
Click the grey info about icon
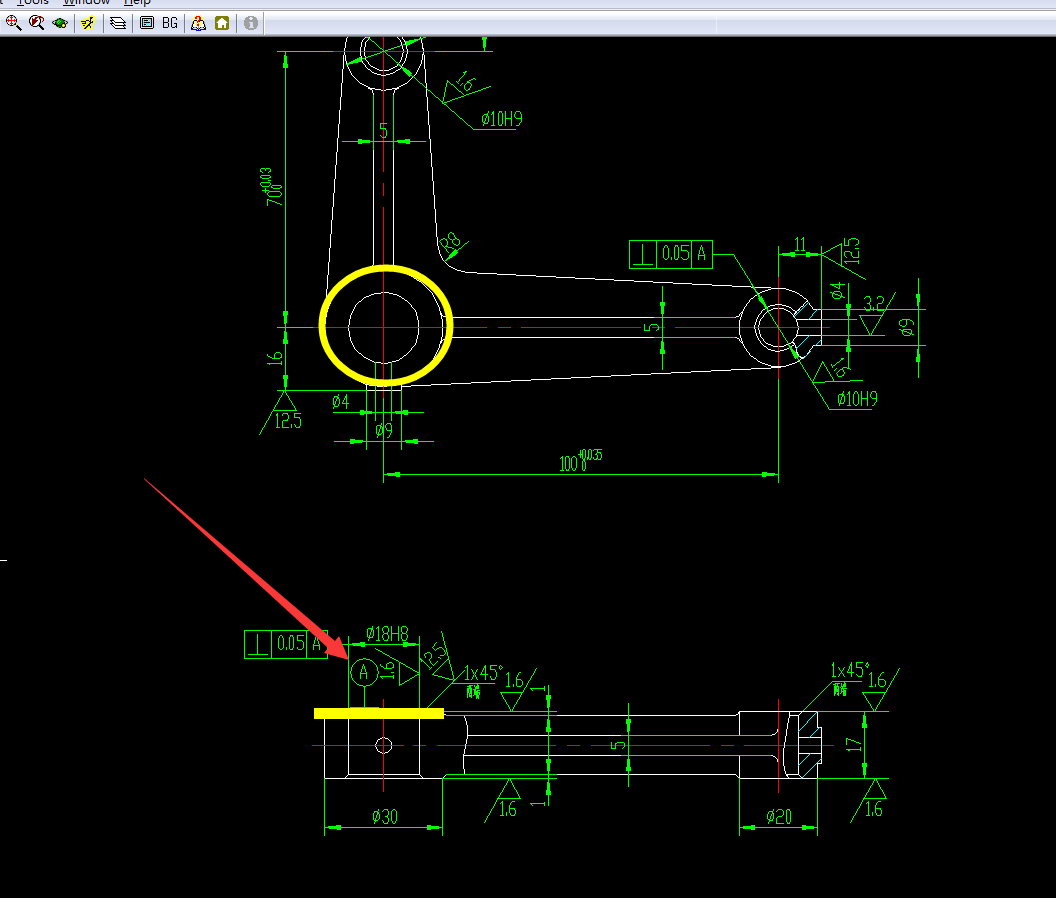251,23
